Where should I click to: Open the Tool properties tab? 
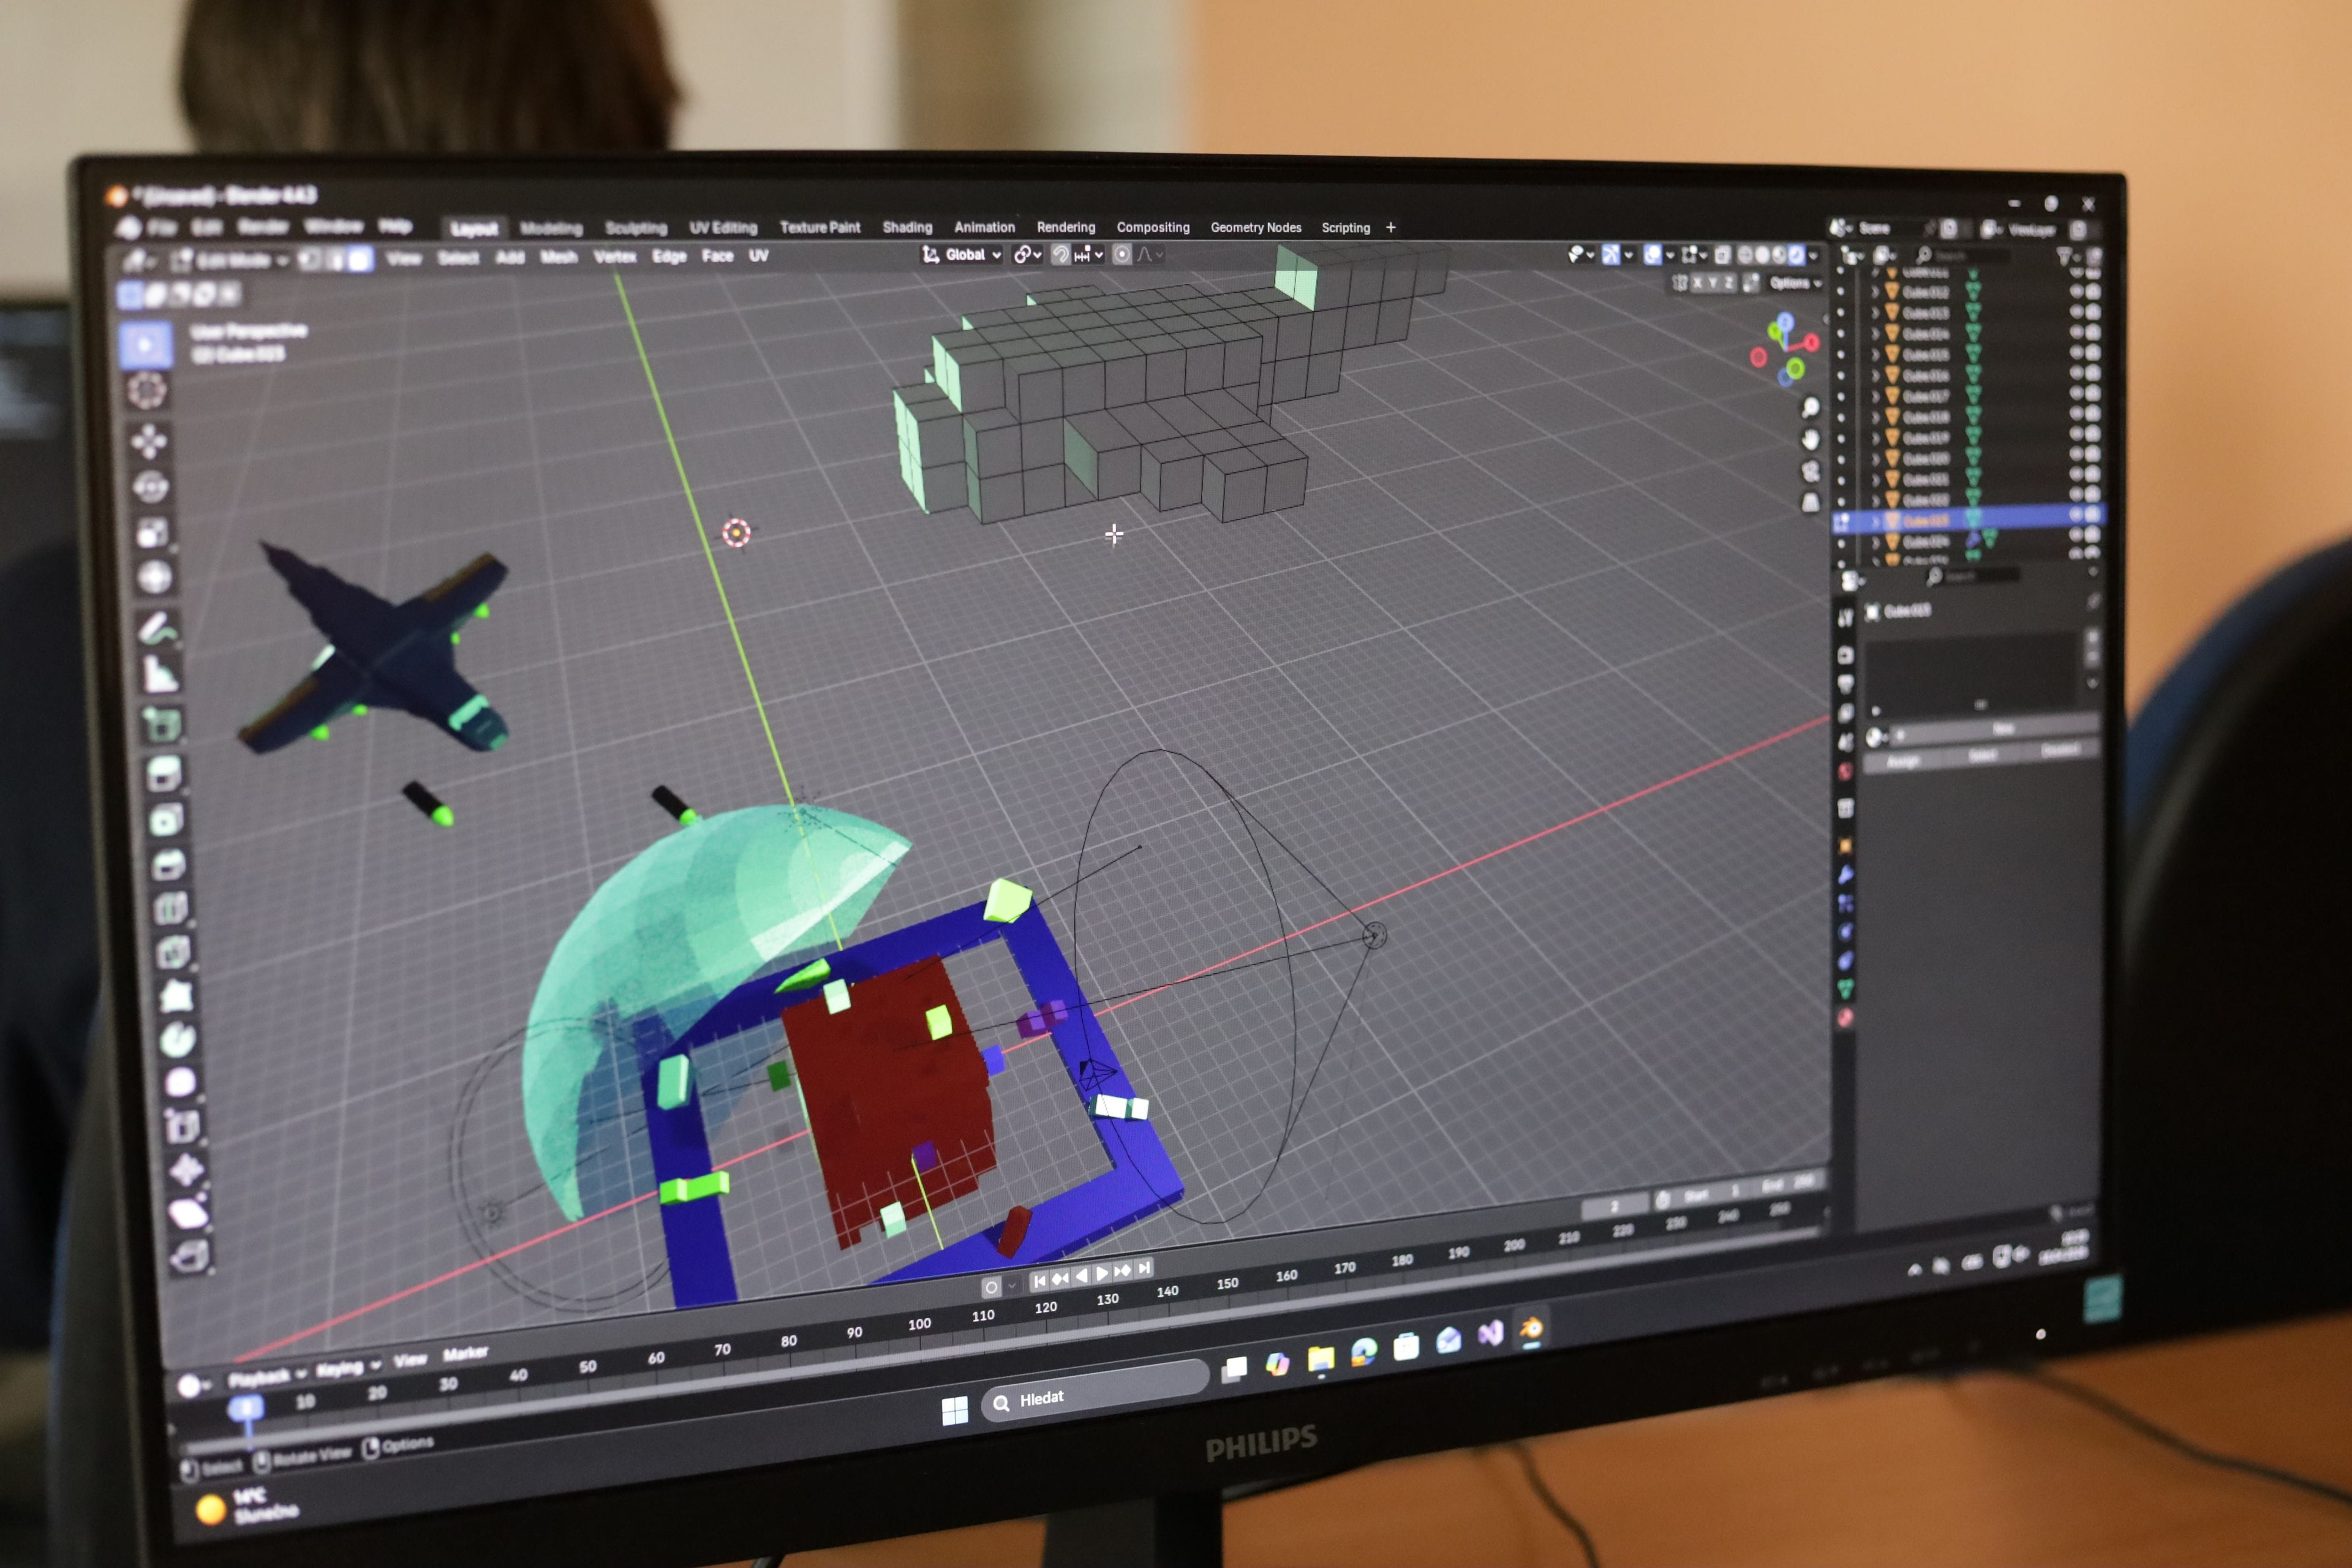[x=1845, y=619]
